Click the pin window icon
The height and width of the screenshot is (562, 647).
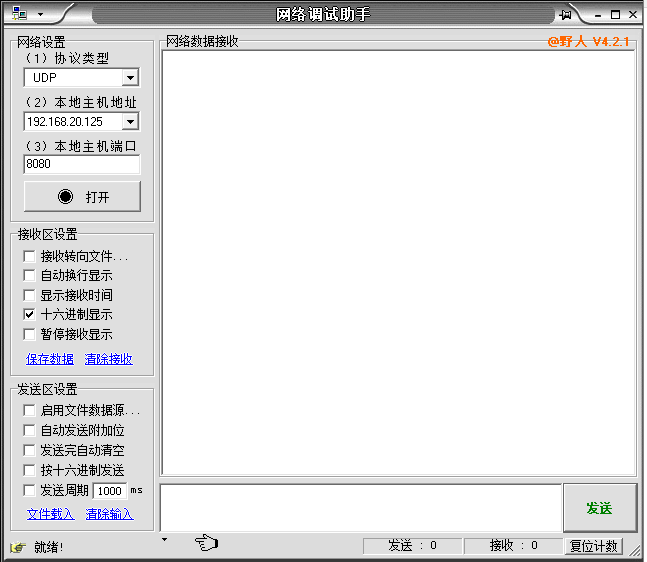point(566,15)
